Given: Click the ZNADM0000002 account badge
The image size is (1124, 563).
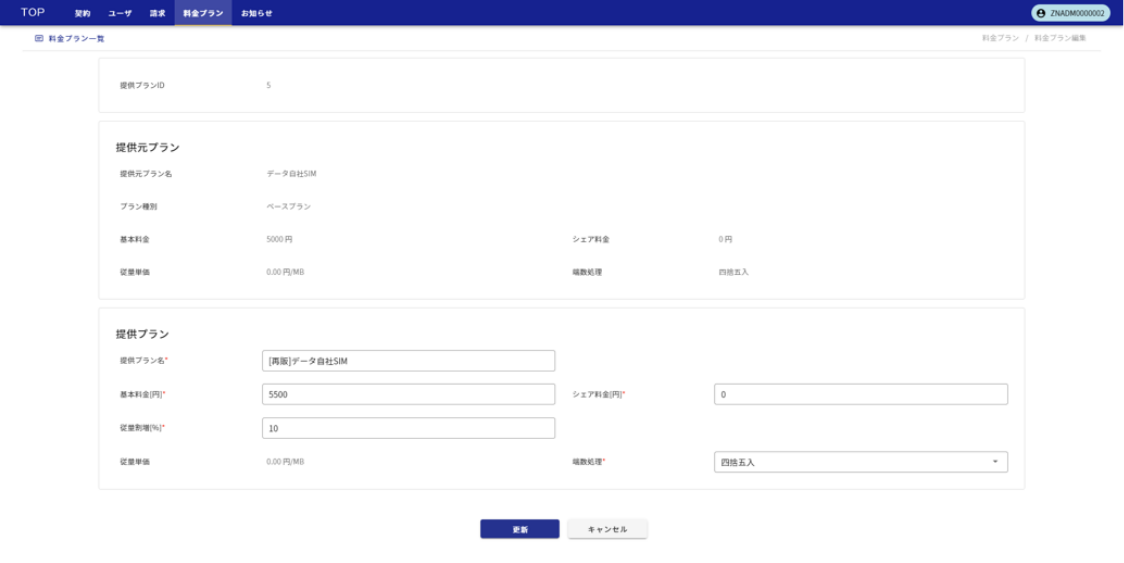Looking at the screenshot, I should tap(1070, 13).
